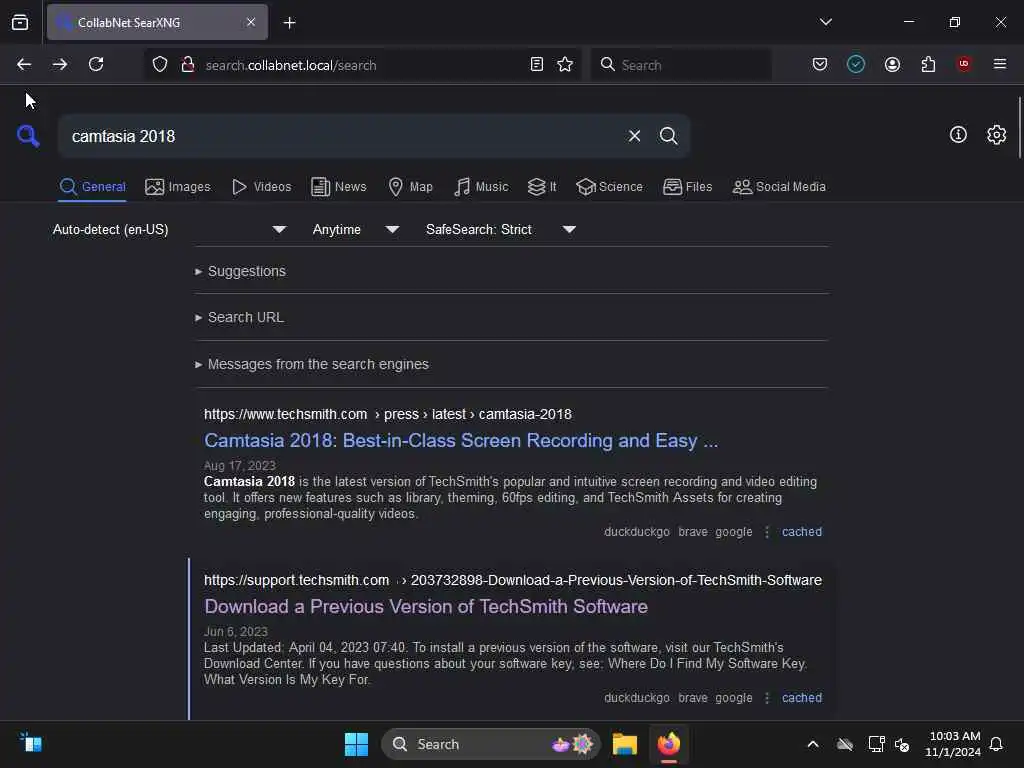Open the Auto-detect language dropdown
The width and height of the screenshot is (1024, 768).
170,229
